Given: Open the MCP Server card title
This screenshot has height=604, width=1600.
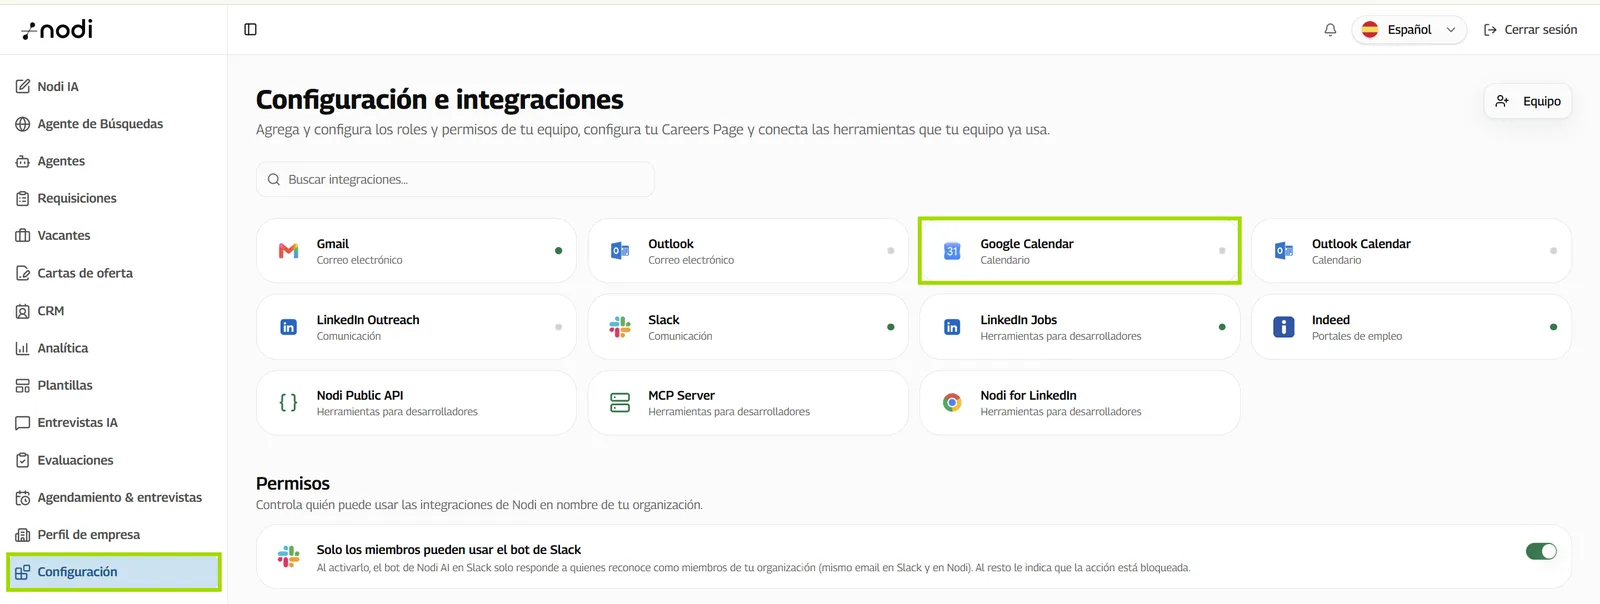Looking at the screenshot, I should (681, 396).
